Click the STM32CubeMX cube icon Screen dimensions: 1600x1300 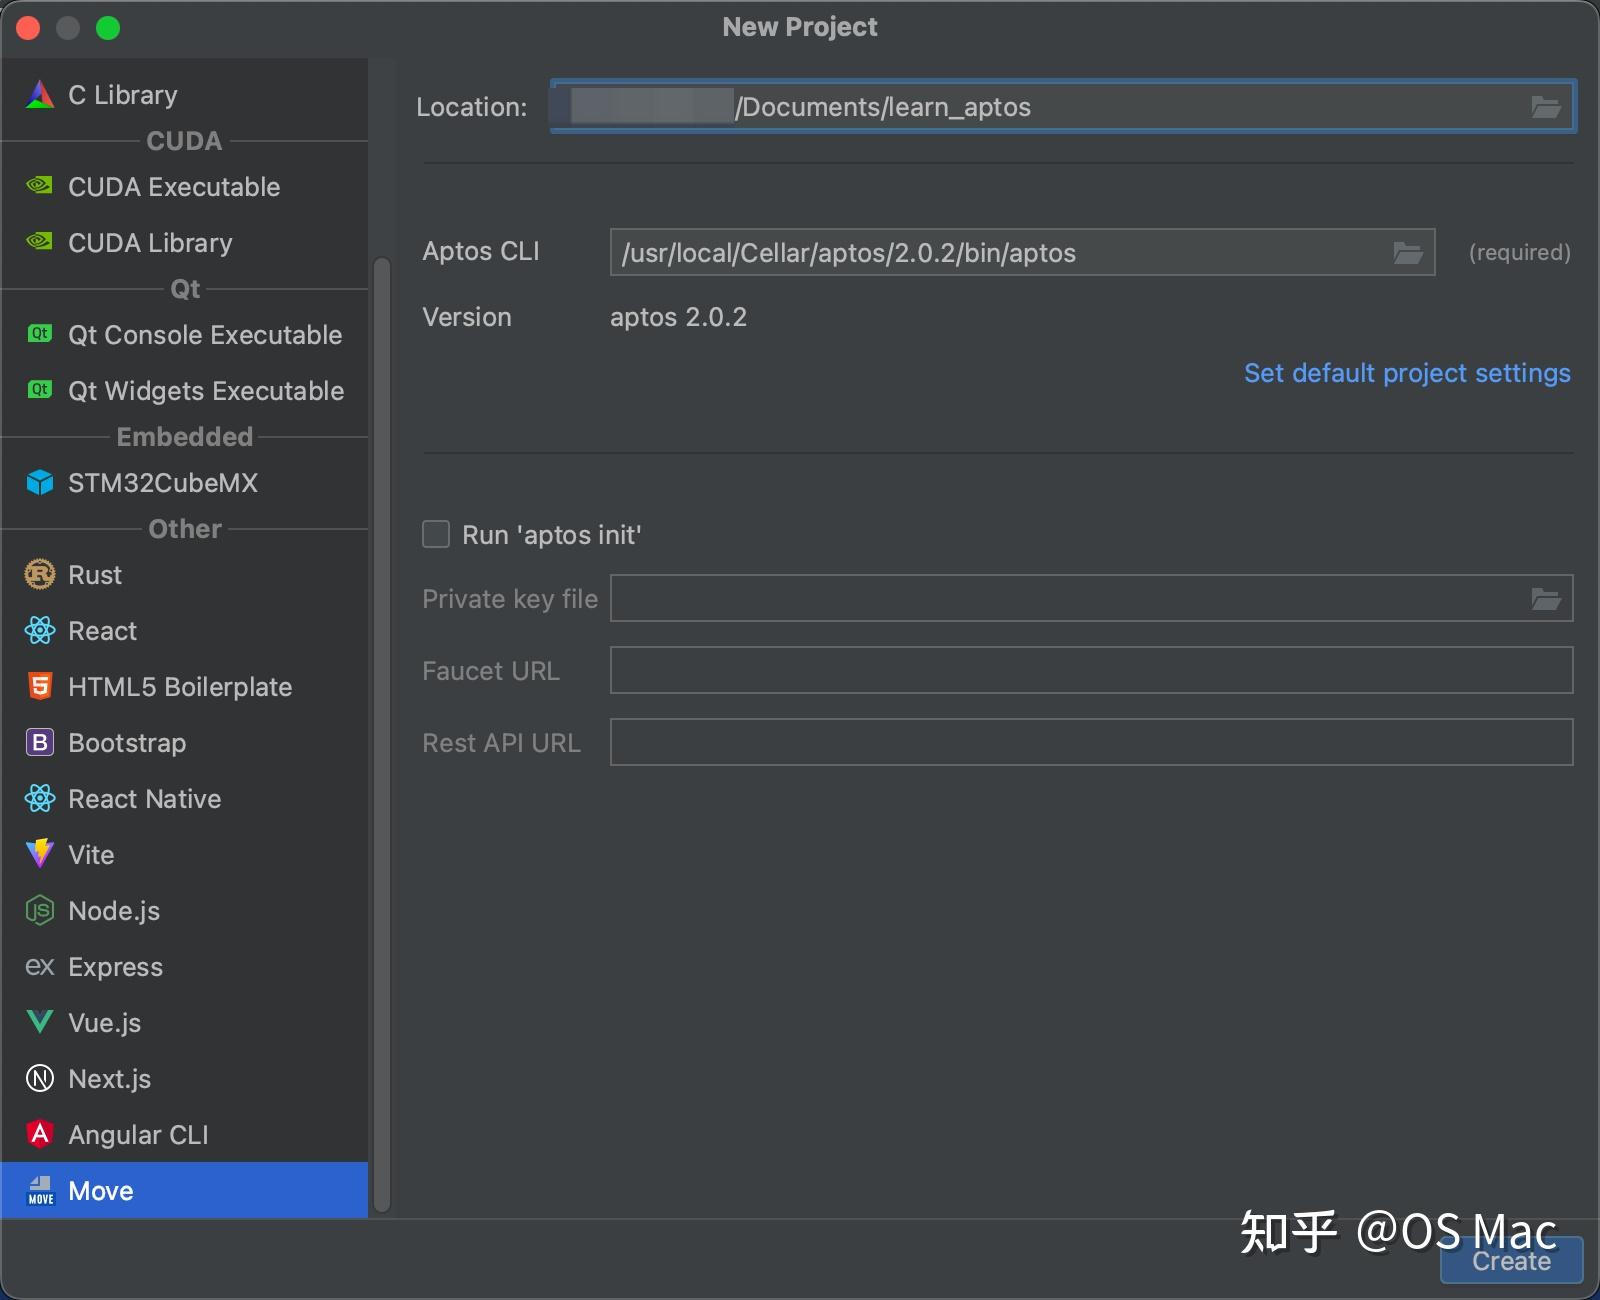[x=39, y=483]
